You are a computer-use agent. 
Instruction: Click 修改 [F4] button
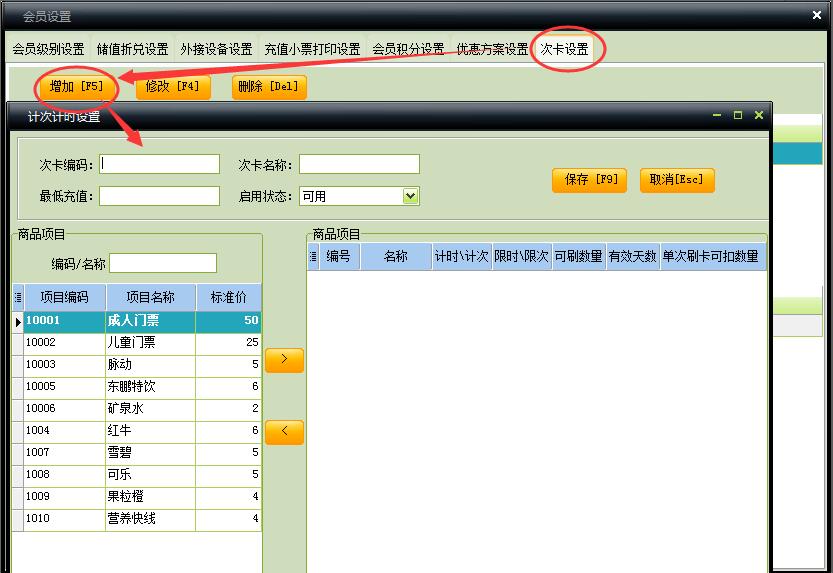(x=173, y=87)
